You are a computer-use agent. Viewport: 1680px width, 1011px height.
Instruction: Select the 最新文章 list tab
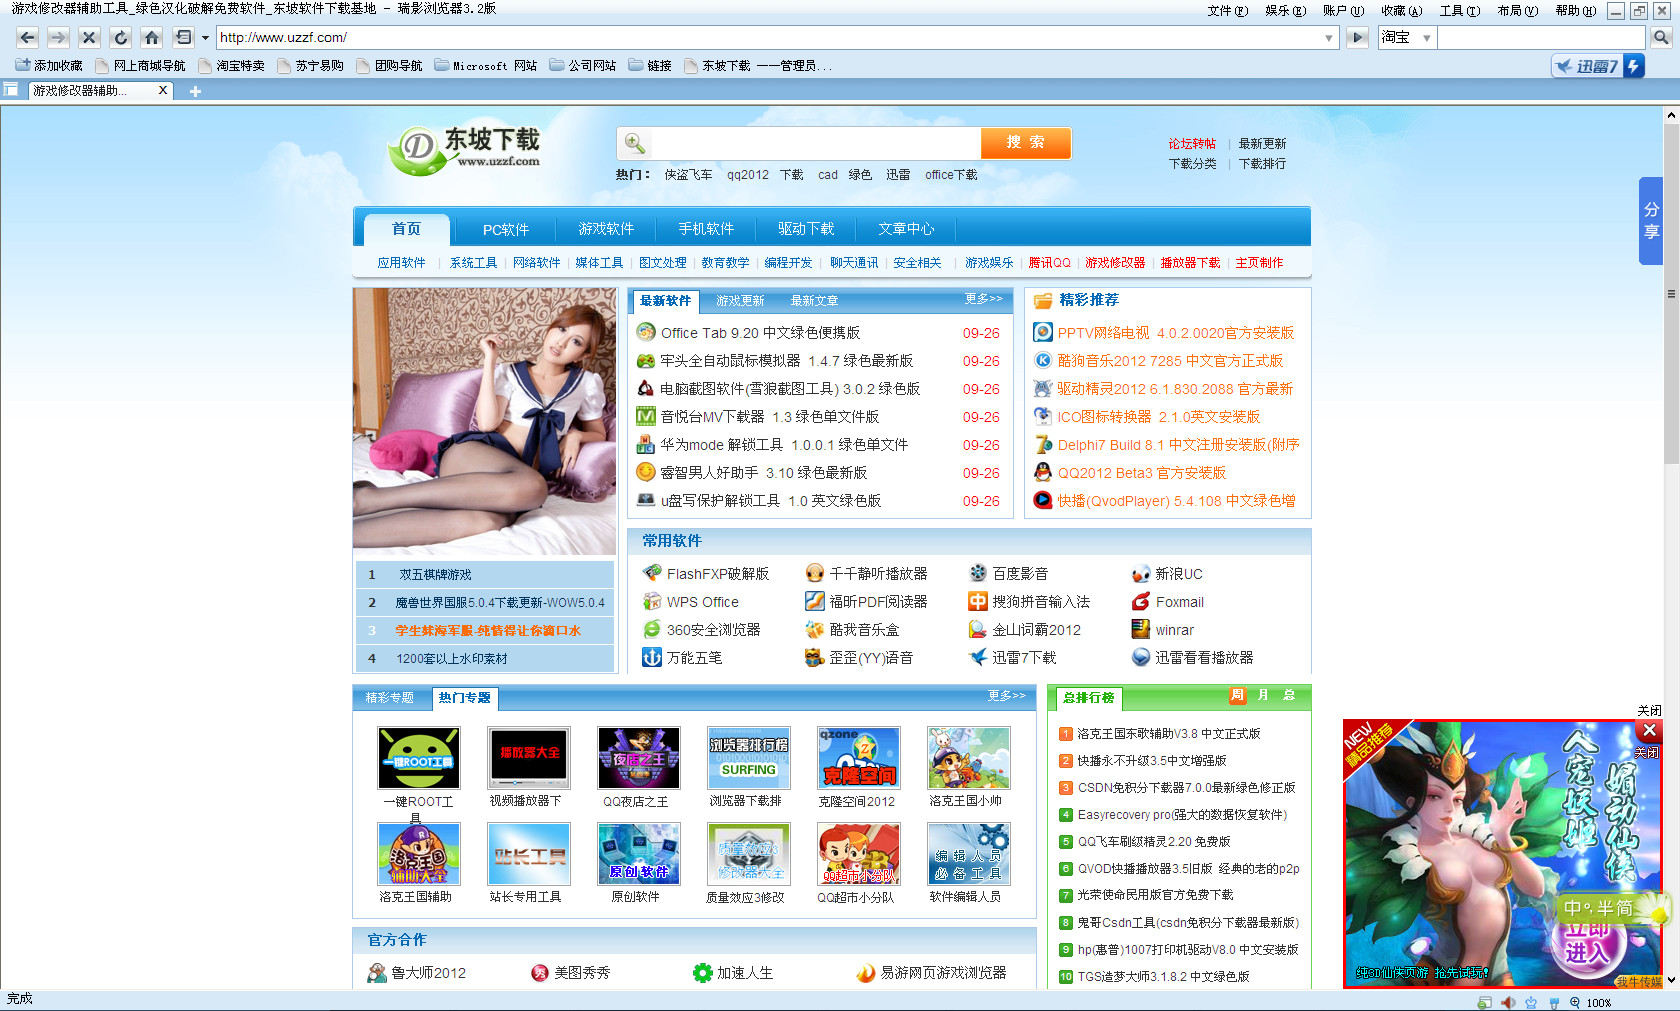(814, 301)
